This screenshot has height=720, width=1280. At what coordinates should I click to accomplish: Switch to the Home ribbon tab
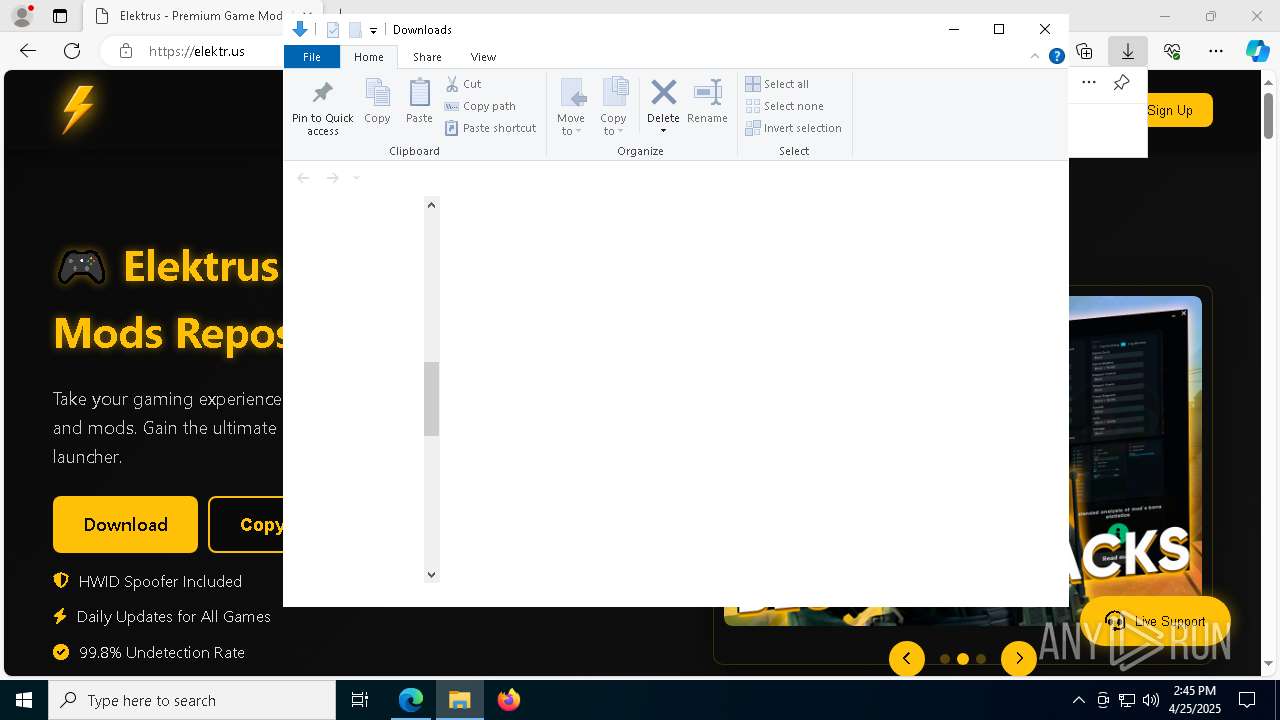(369, 57)
